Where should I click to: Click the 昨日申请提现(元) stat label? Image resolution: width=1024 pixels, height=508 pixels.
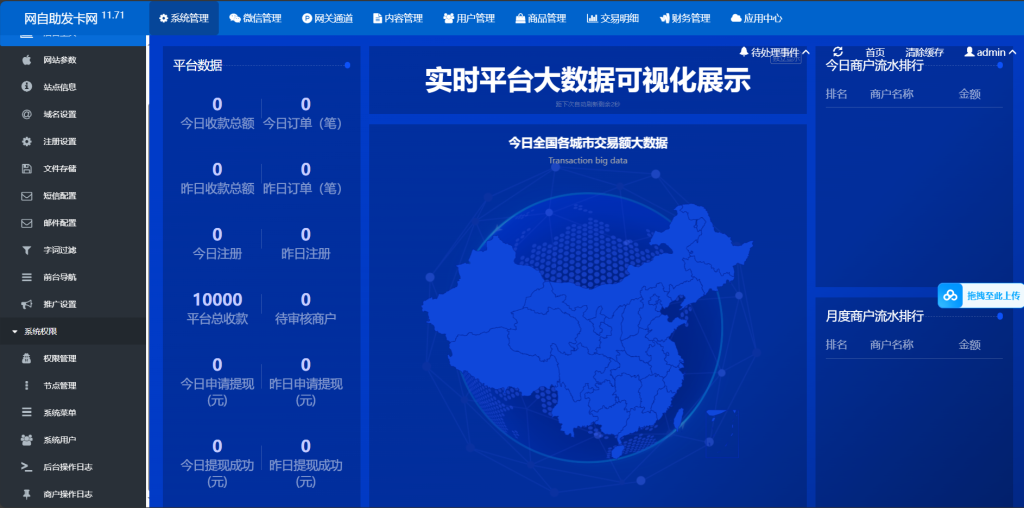[306, 392]
